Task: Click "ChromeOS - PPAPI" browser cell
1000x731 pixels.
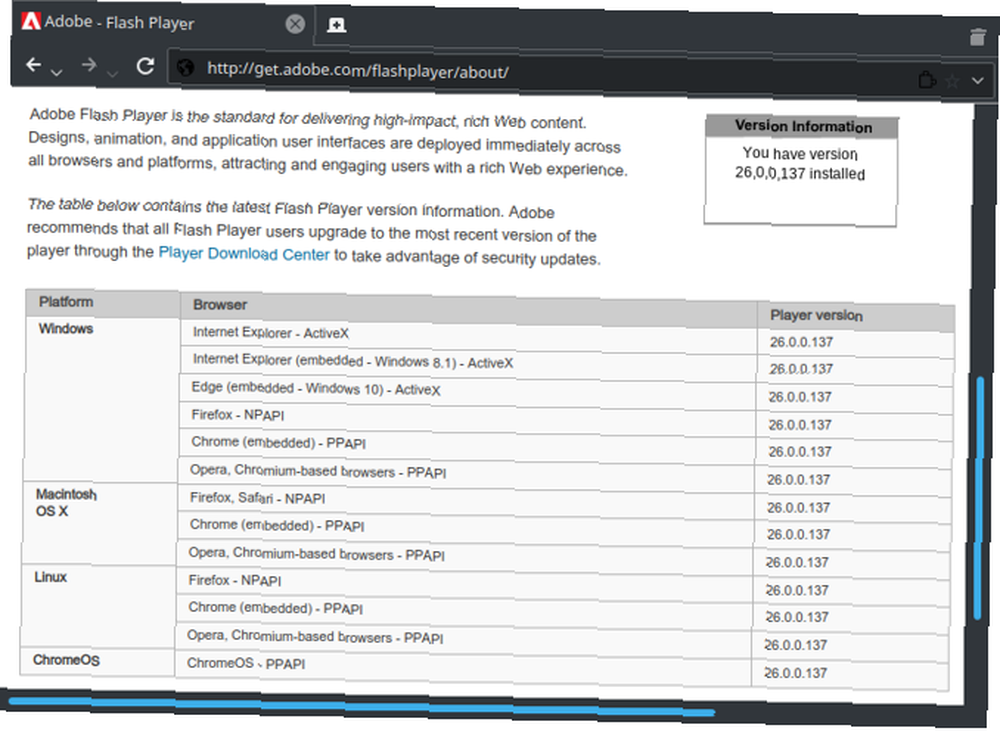Action: pos(462,668)
